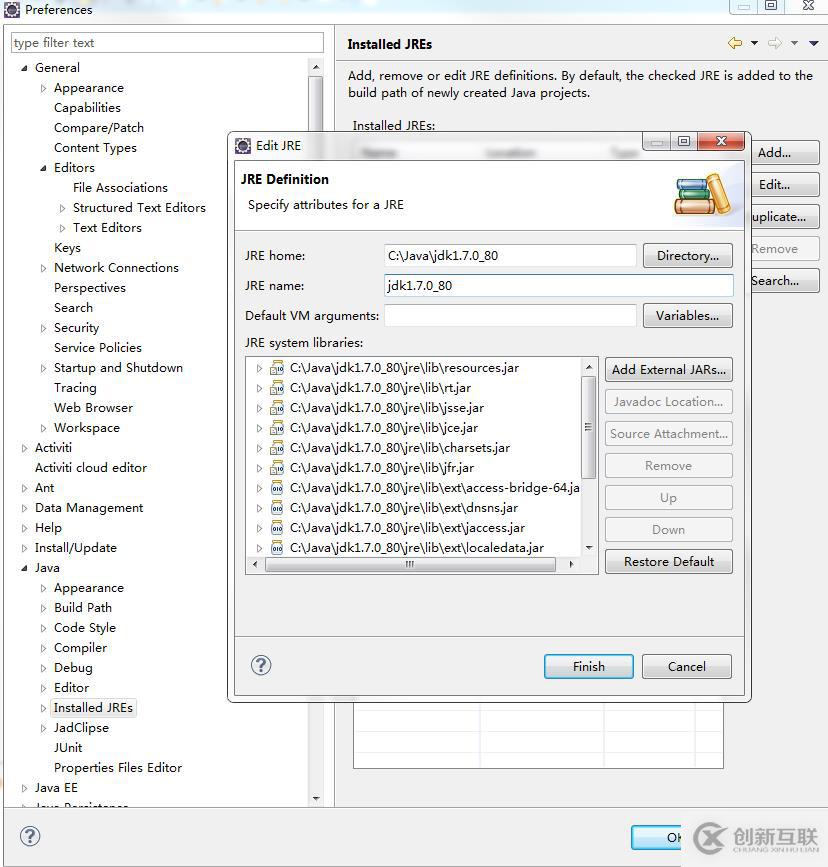
Task: Select the localedata.jar library icon
Action: tap(277, 547)
